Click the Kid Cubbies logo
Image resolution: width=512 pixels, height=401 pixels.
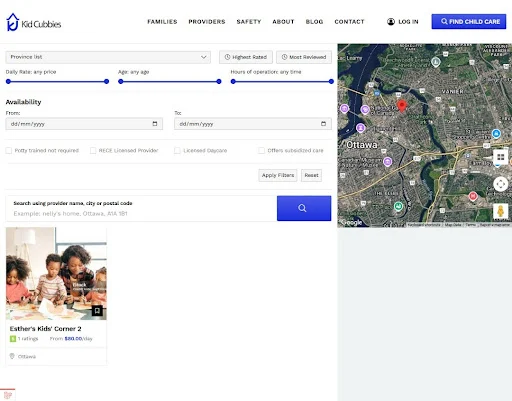coord(34,22)
